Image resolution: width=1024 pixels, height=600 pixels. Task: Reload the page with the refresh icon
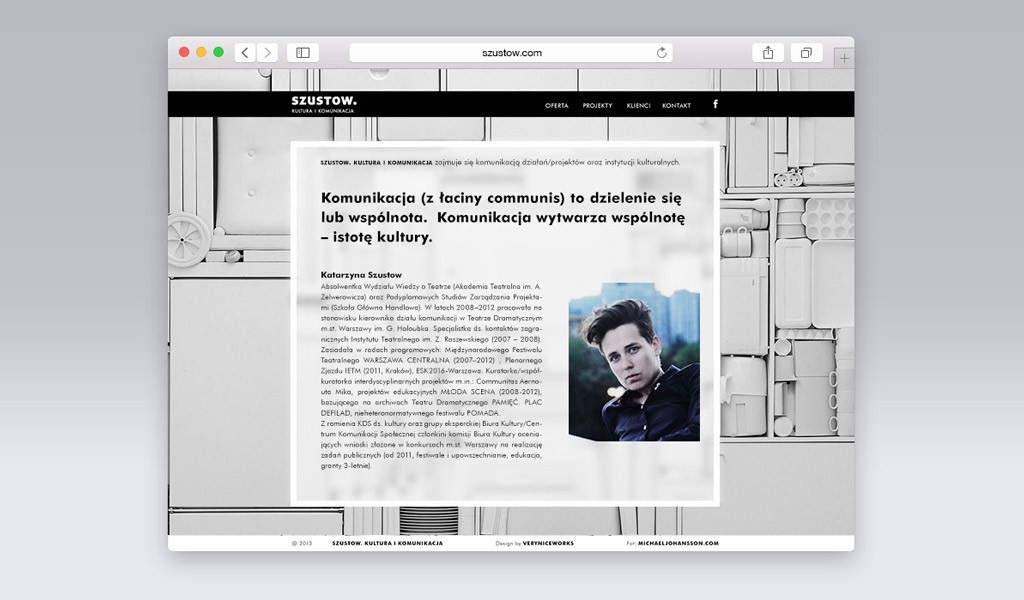pos(661,53)
